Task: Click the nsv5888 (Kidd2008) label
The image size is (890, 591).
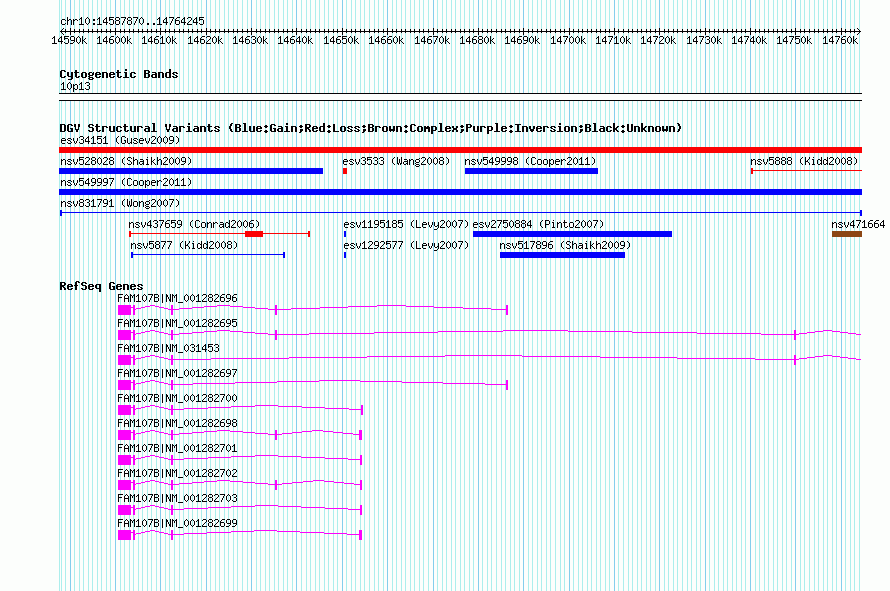Action: pyautogui.click(x=804, y=161)
